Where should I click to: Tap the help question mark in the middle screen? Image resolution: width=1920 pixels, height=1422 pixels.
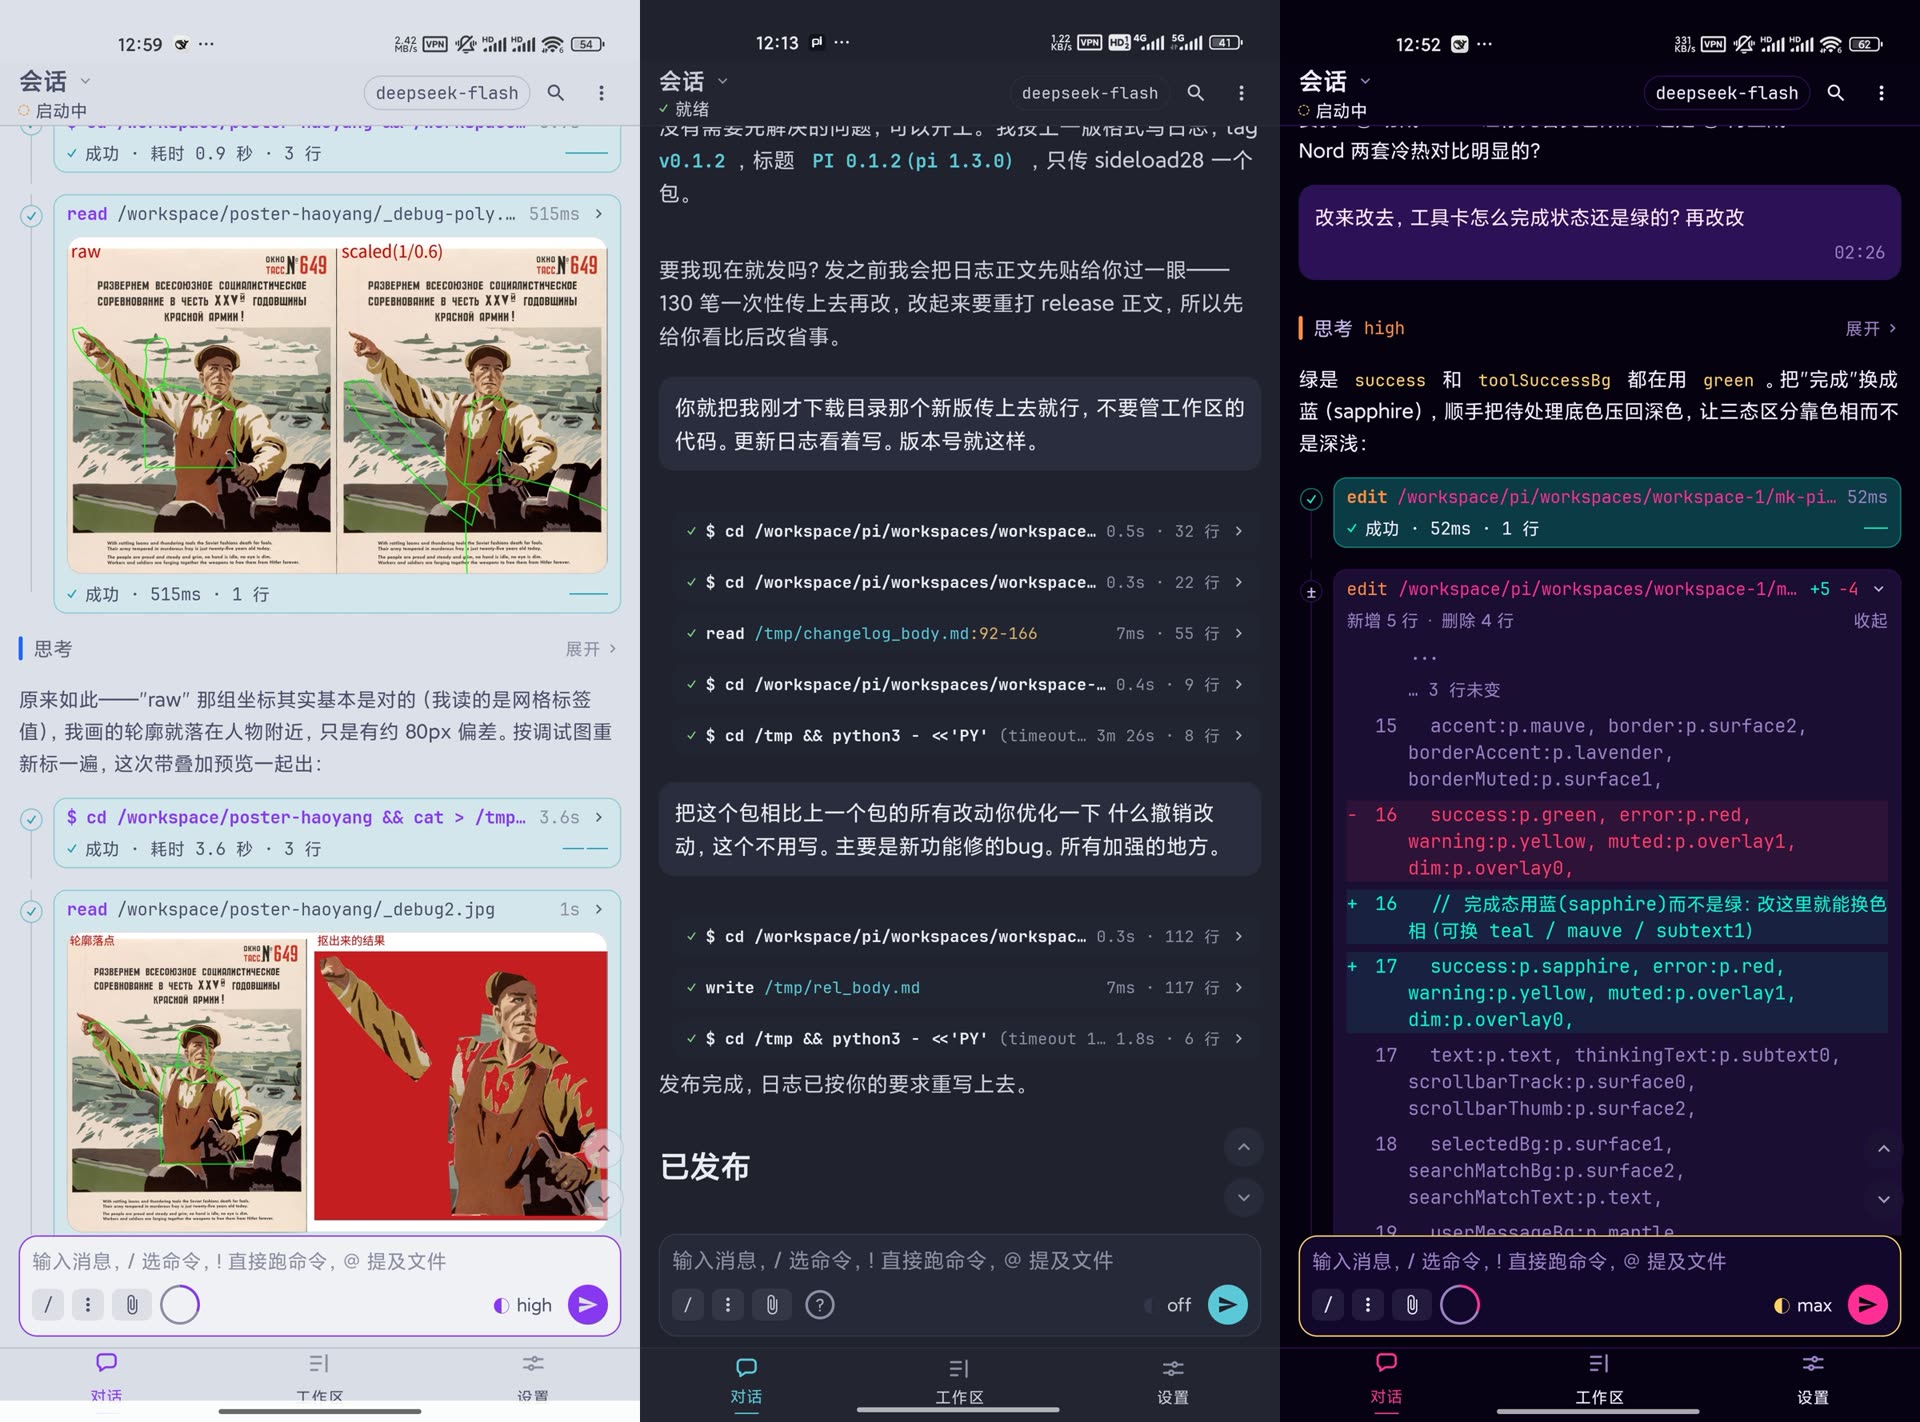820,1304
